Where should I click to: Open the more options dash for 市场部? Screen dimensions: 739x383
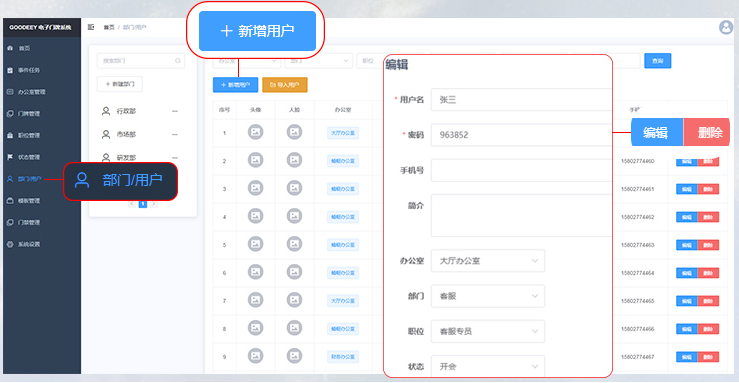click(x=175, y=134)
